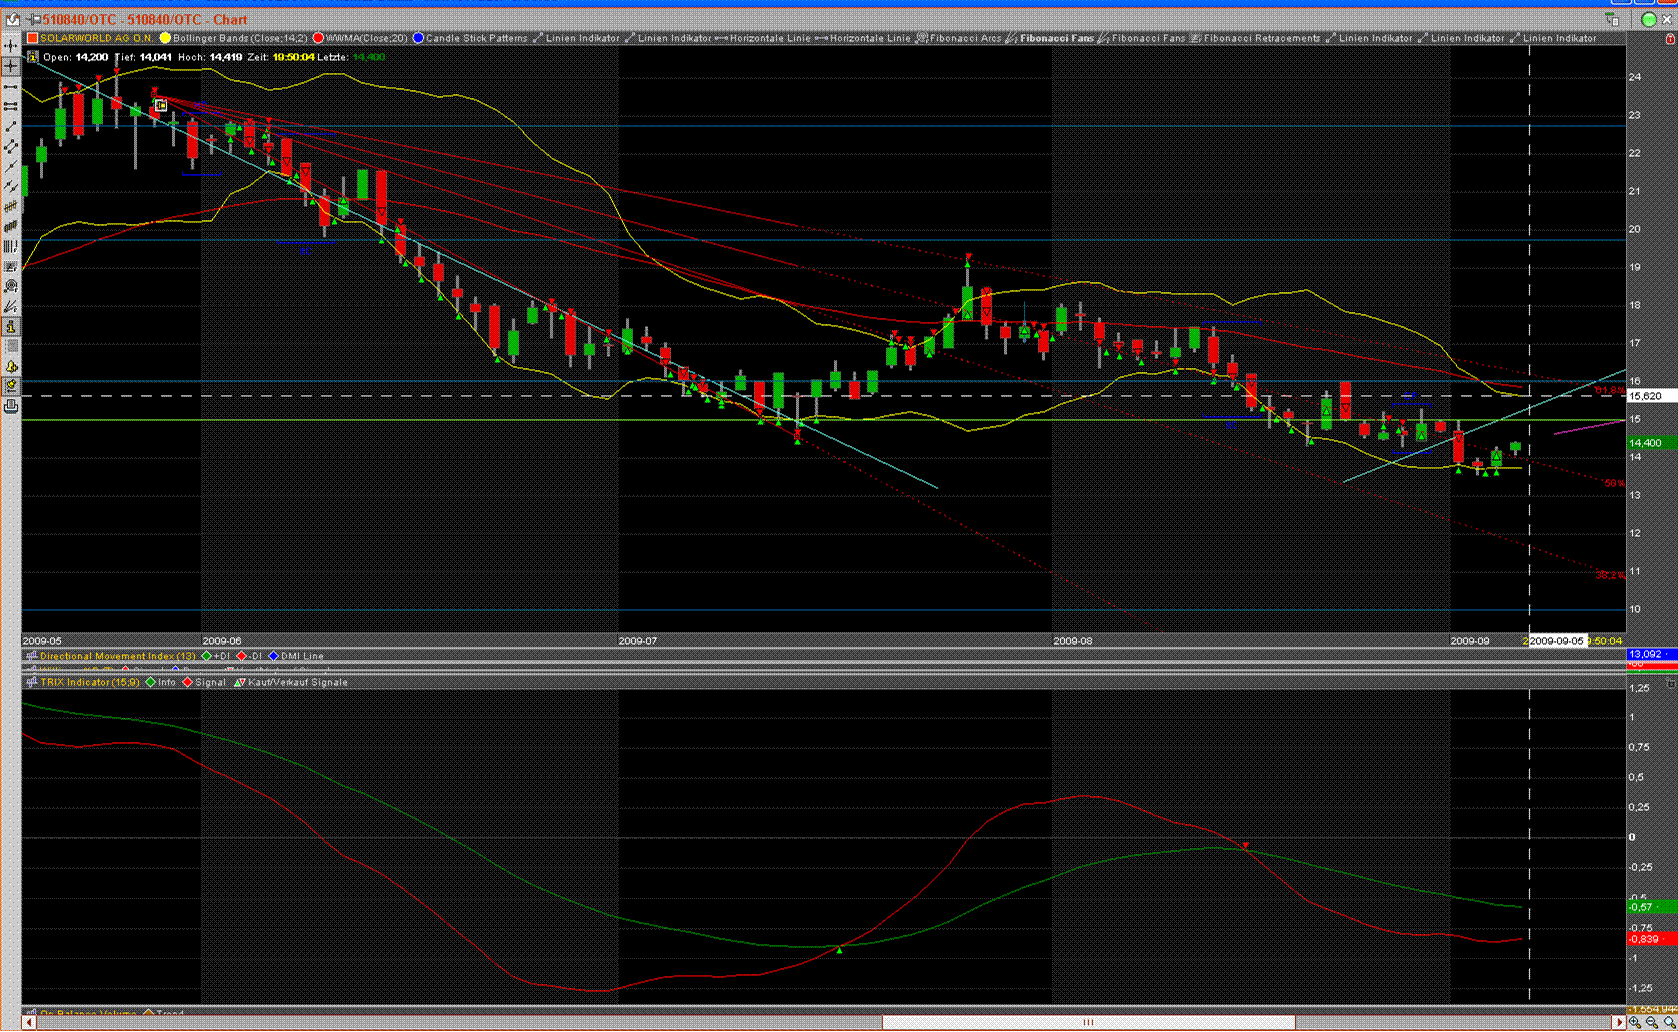Click the 2009-07 date label
The image size is (1678, 1032).
(638, 640)
